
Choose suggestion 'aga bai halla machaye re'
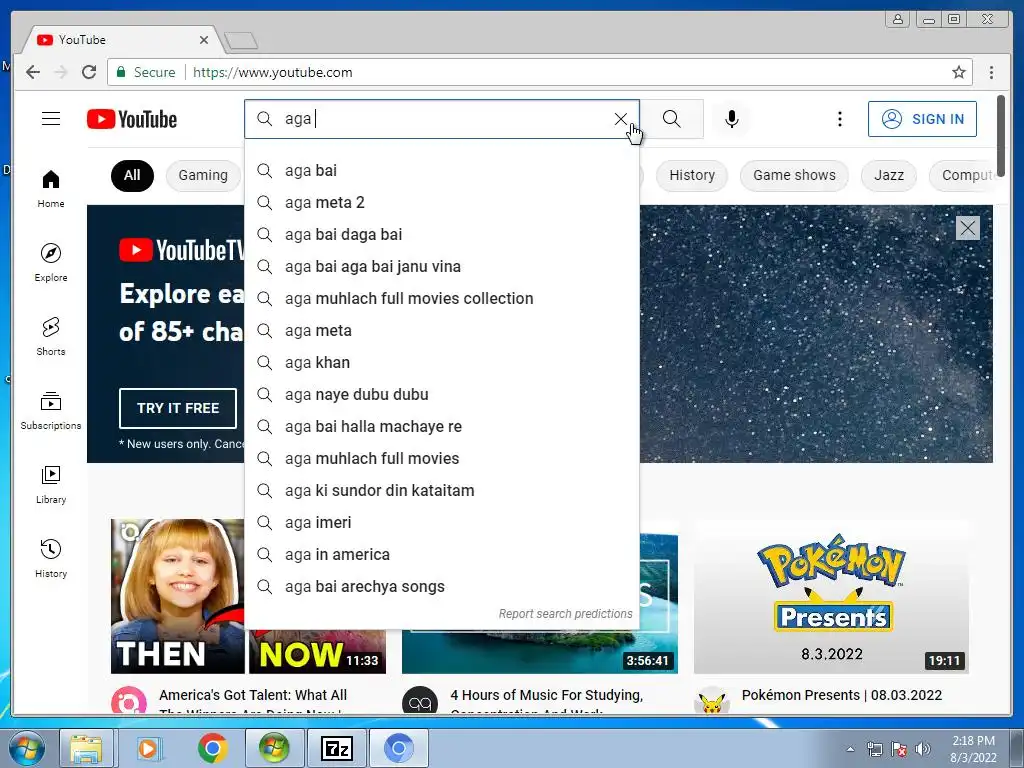442,426
